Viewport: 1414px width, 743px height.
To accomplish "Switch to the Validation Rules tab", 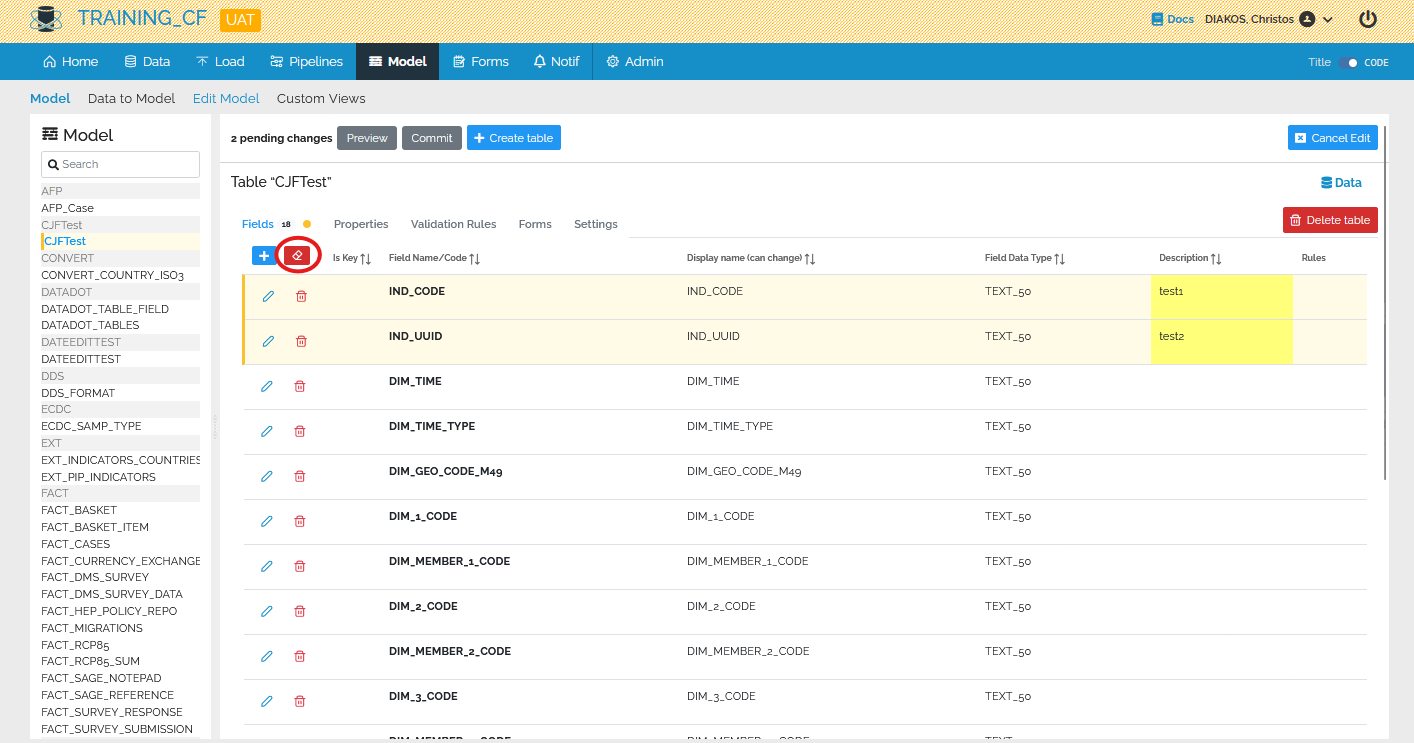I will click(x=453, y=224).
